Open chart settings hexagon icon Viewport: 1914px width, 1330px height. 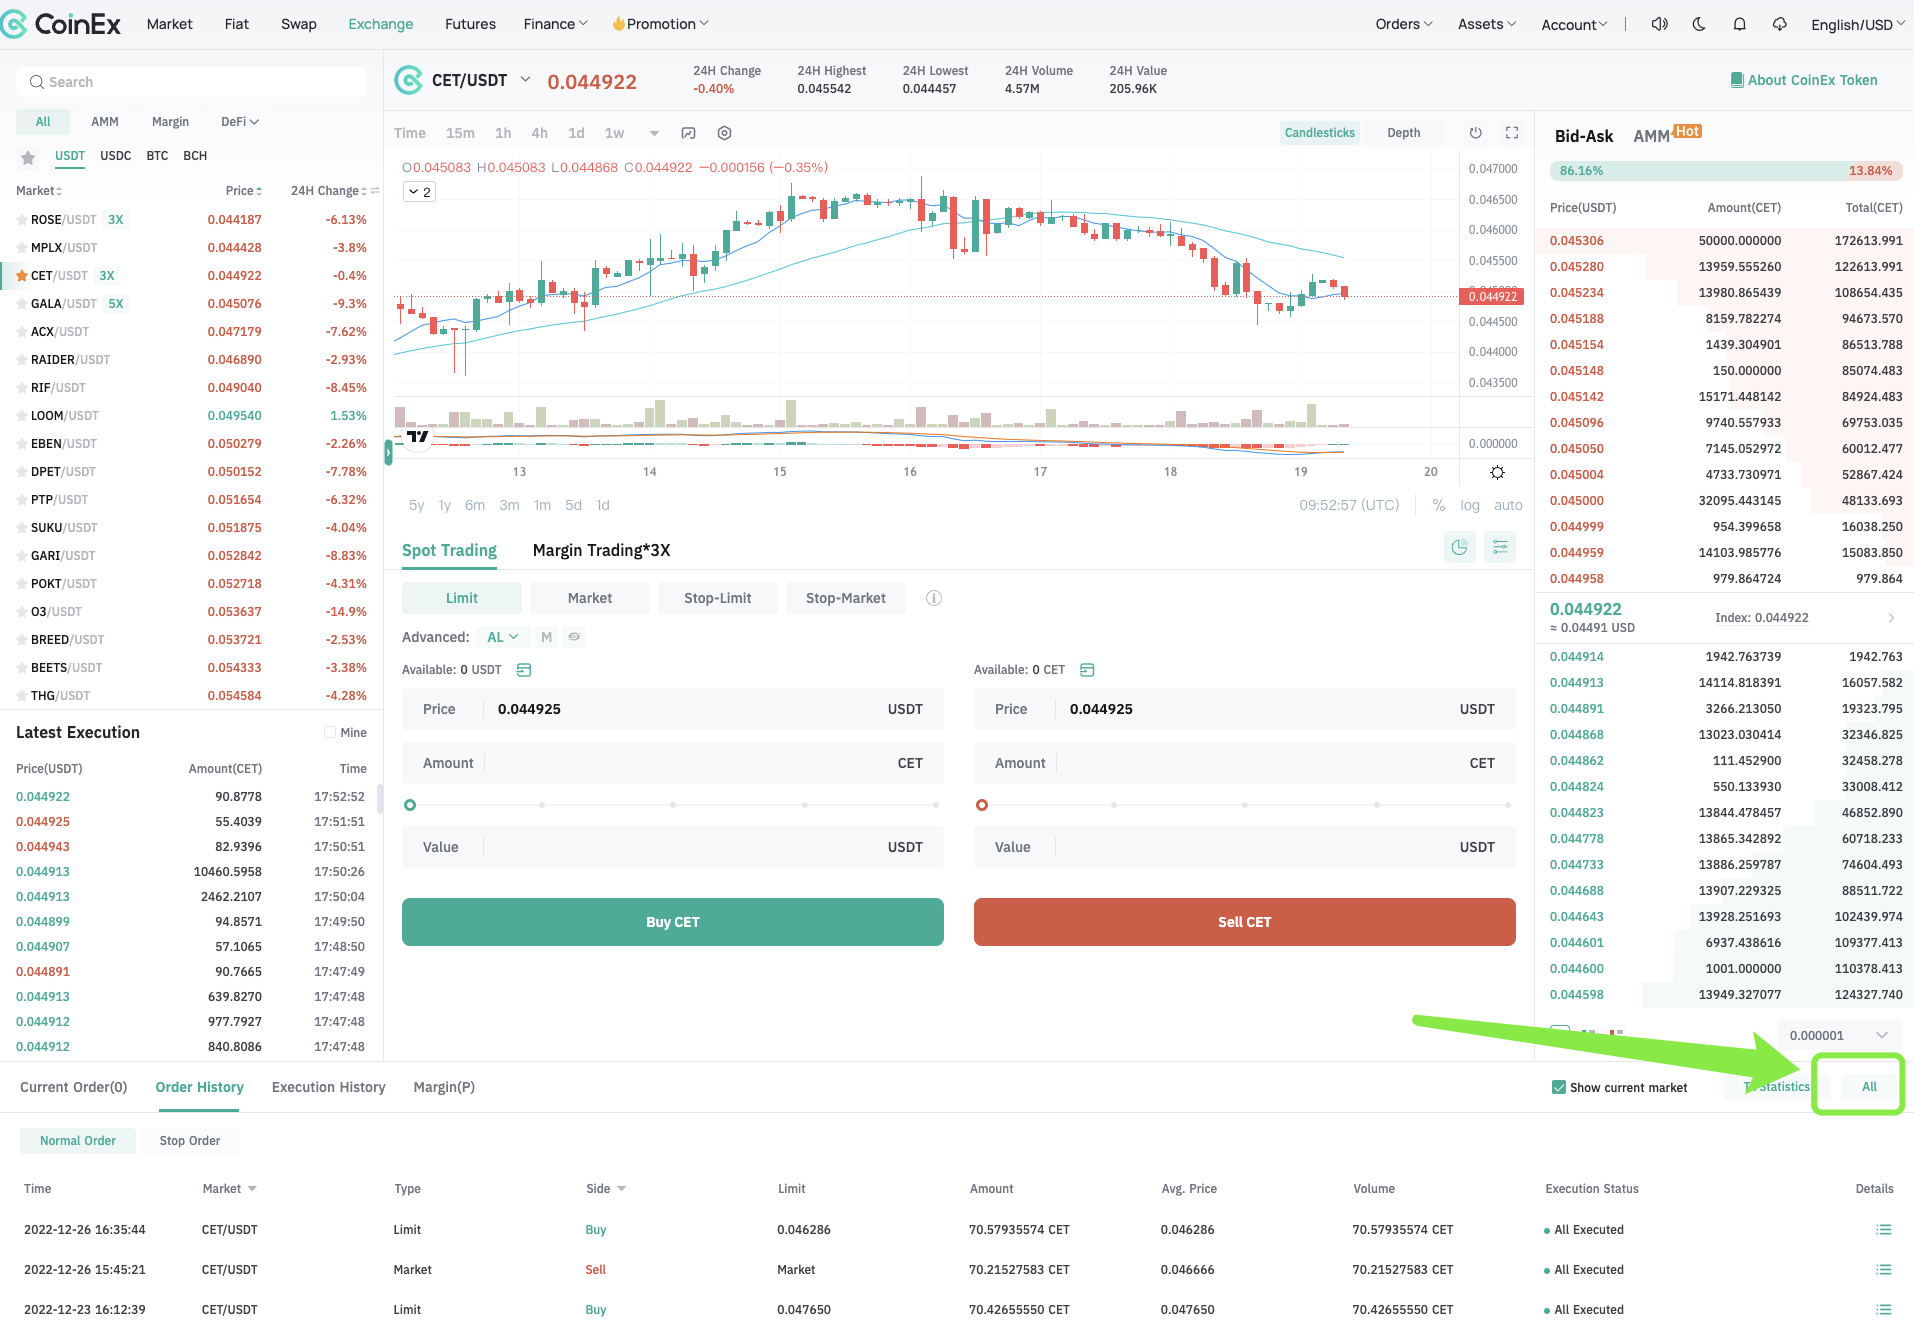point(725,133)
